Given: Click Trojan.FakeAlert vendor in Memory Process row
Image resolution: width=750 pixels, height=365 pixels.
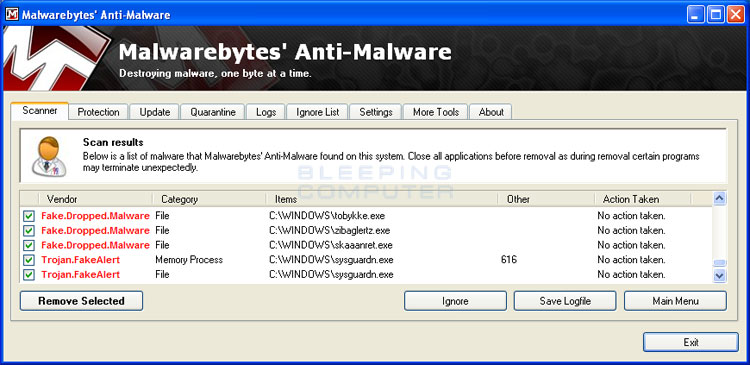Looking at the screenshot, I should [80, 260].
